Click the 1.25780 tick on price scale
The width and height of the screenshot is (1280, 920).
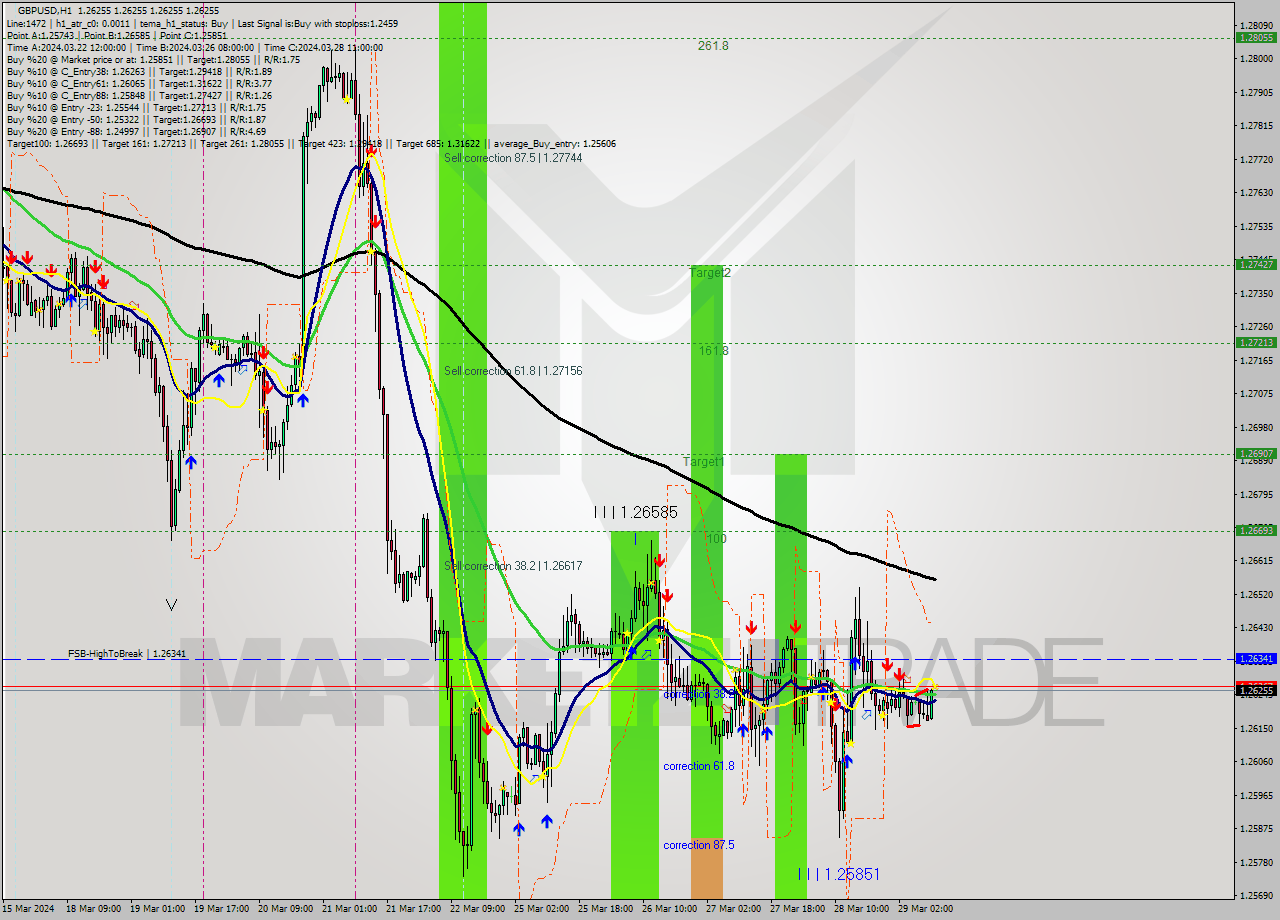pyautogui.click(x=1256, y=862)
